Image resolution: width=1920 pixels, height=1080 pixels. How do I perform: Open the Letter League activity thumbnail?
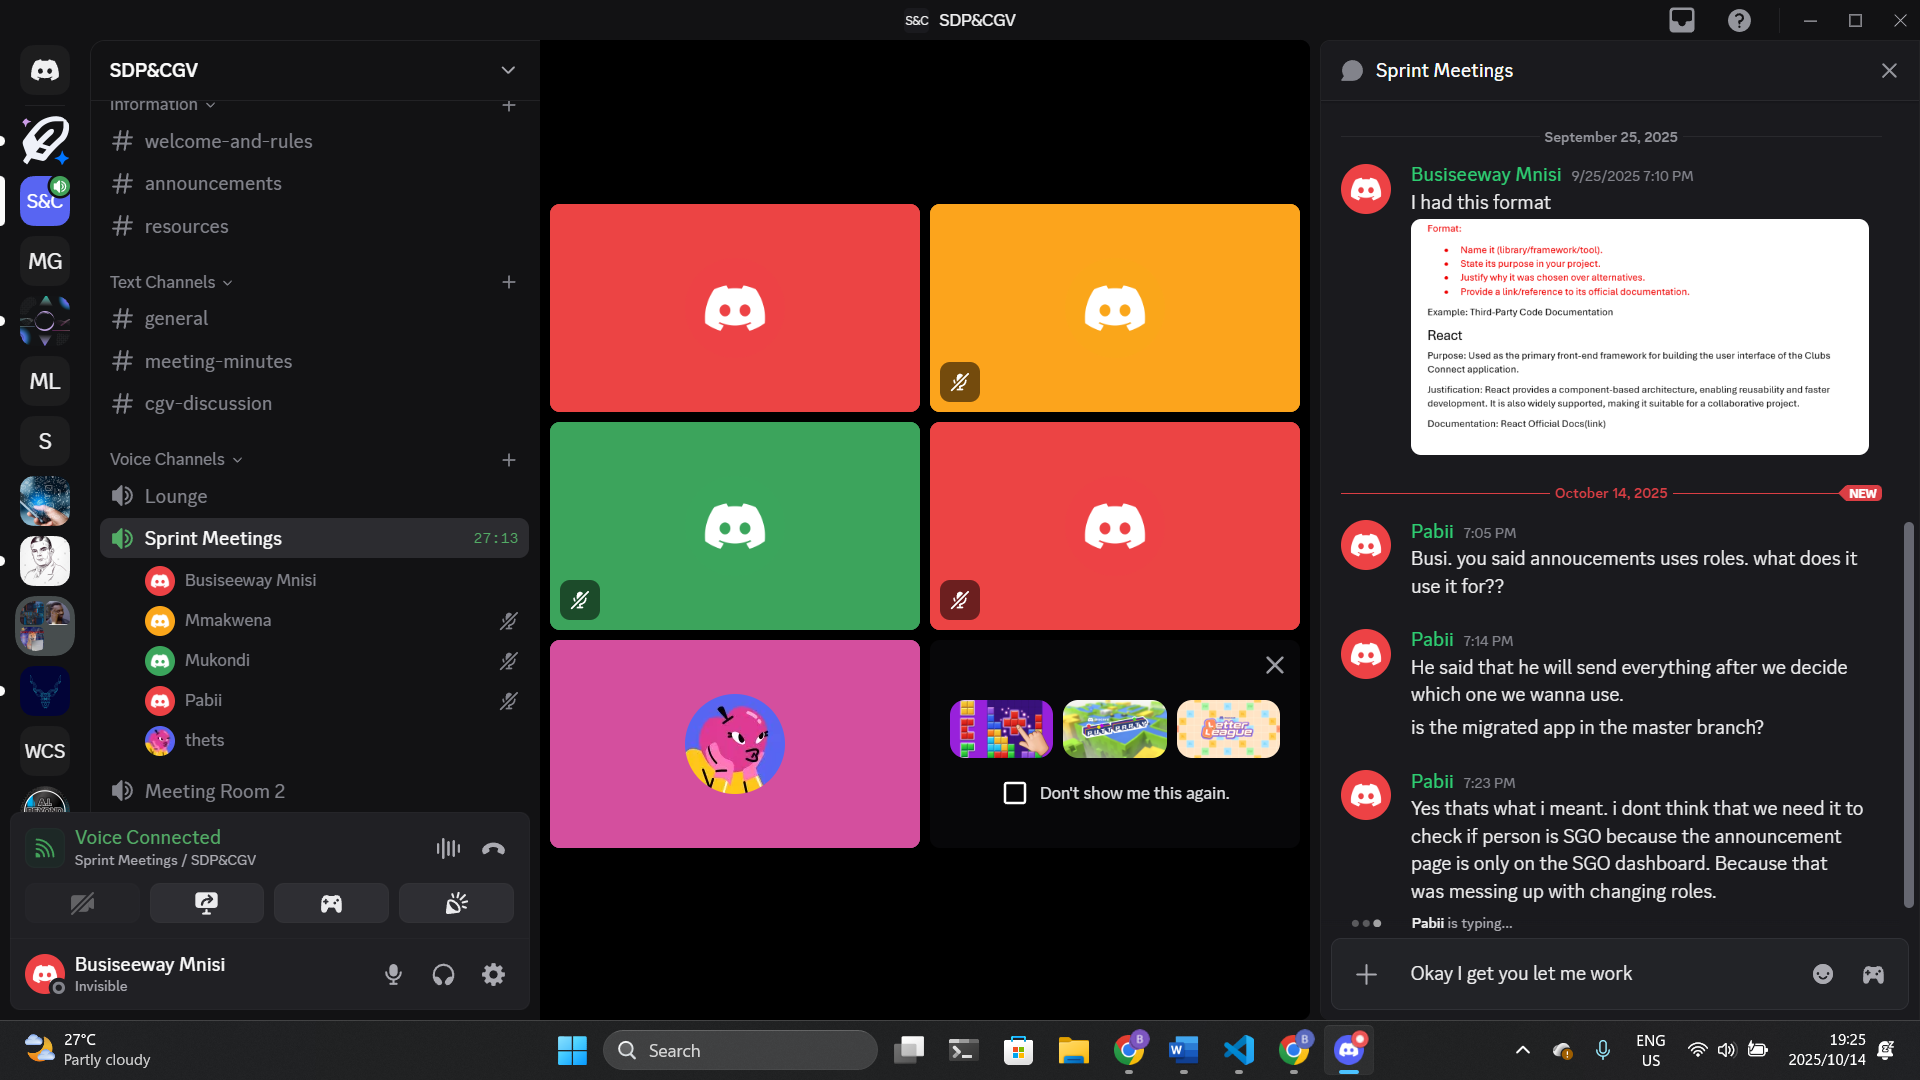1228,729
